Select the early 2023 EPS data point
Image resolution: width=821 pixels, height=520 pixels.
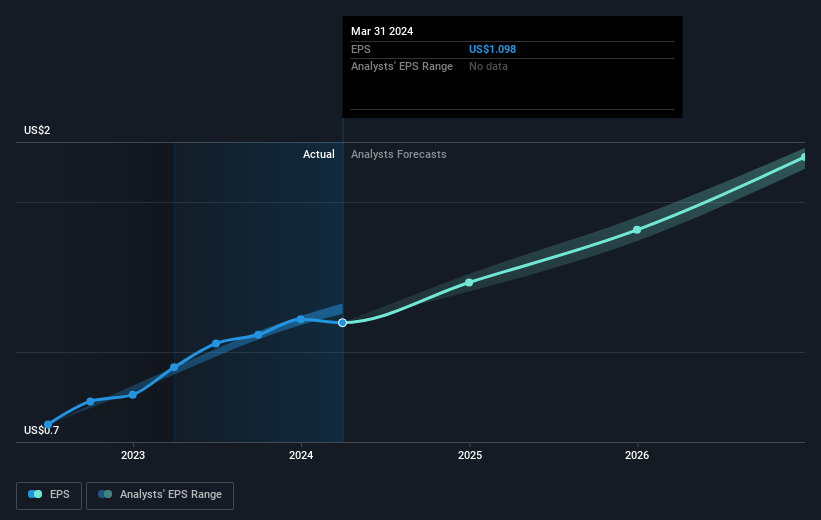click(x=132, y=395)
